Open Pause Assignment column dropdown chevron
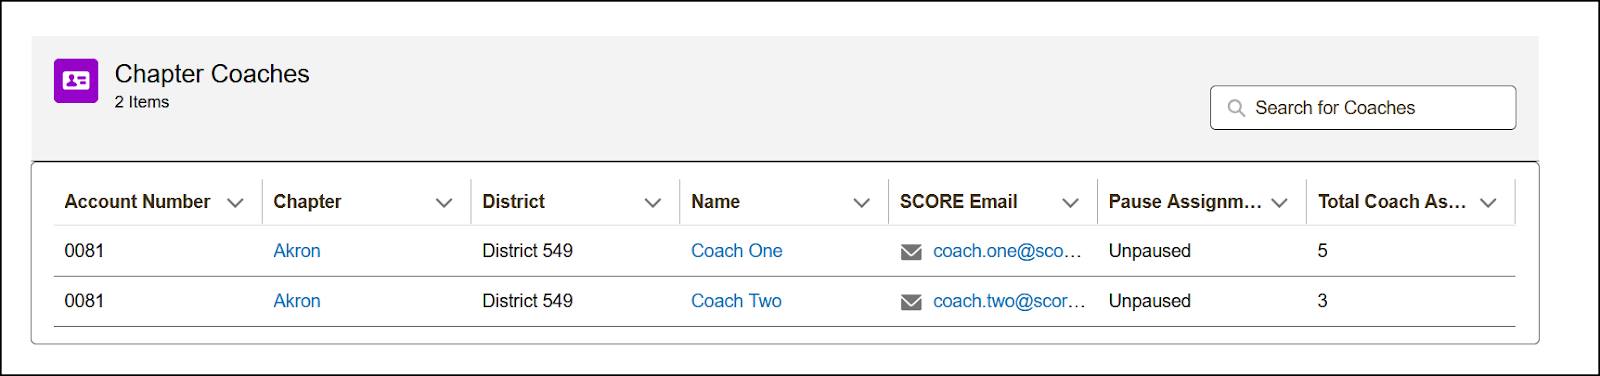This screenshot has width=1600, height=376. click(x=1279, y=203)
